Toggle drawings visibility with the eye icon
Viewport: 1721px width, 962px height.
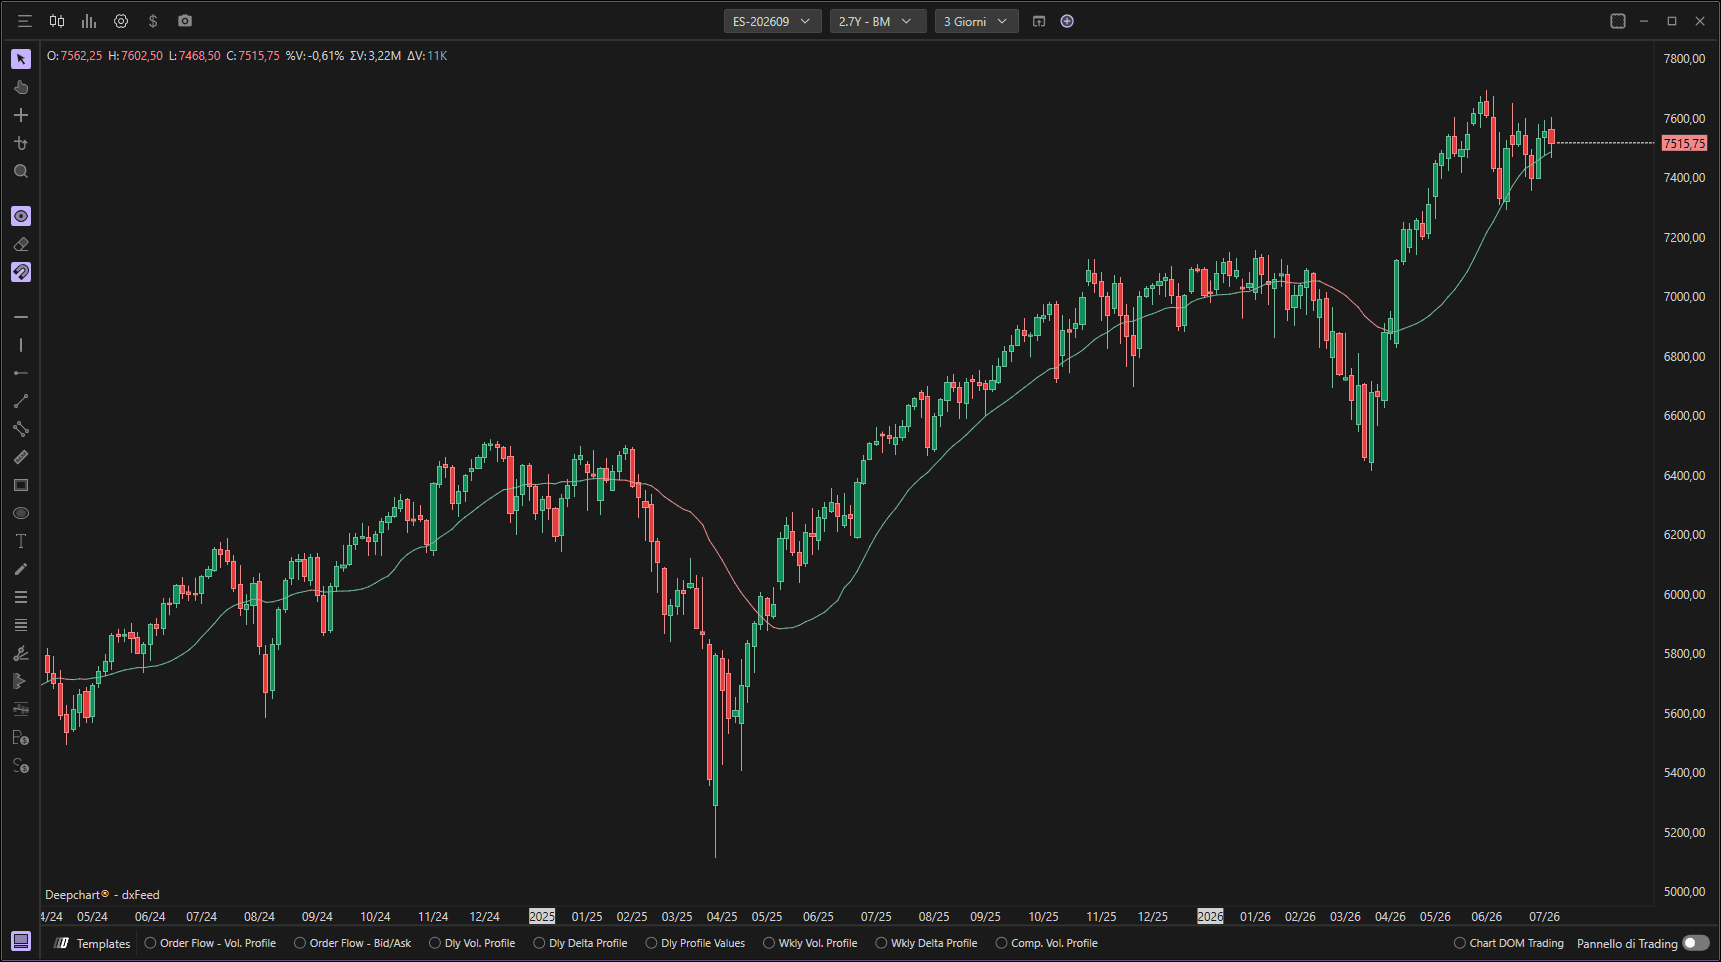coord(21,216)
